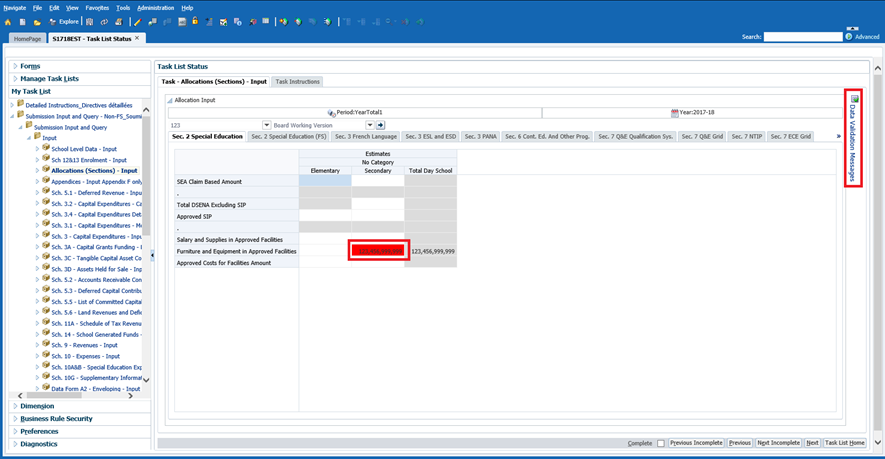Expand the Dimension panel
885x459 pixels.
pos(37,406)
